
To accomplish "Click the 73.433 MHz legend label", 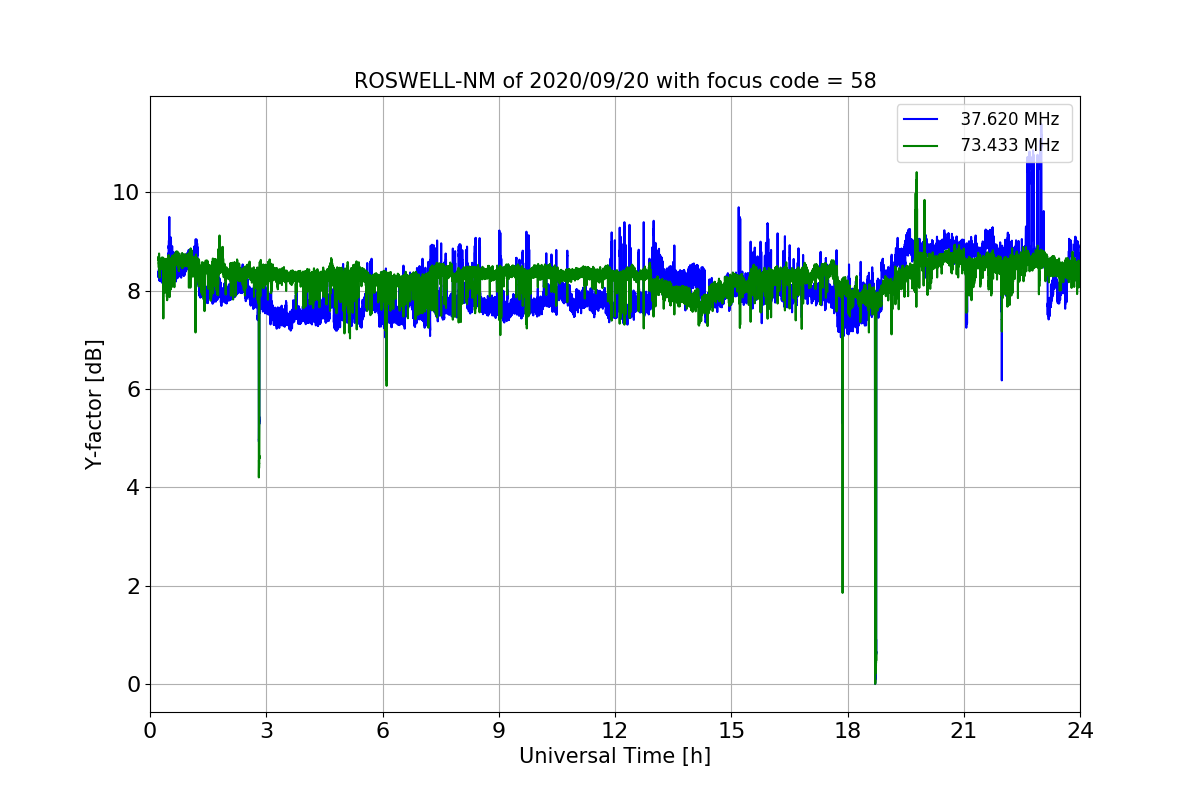I will coord(1009,145).
